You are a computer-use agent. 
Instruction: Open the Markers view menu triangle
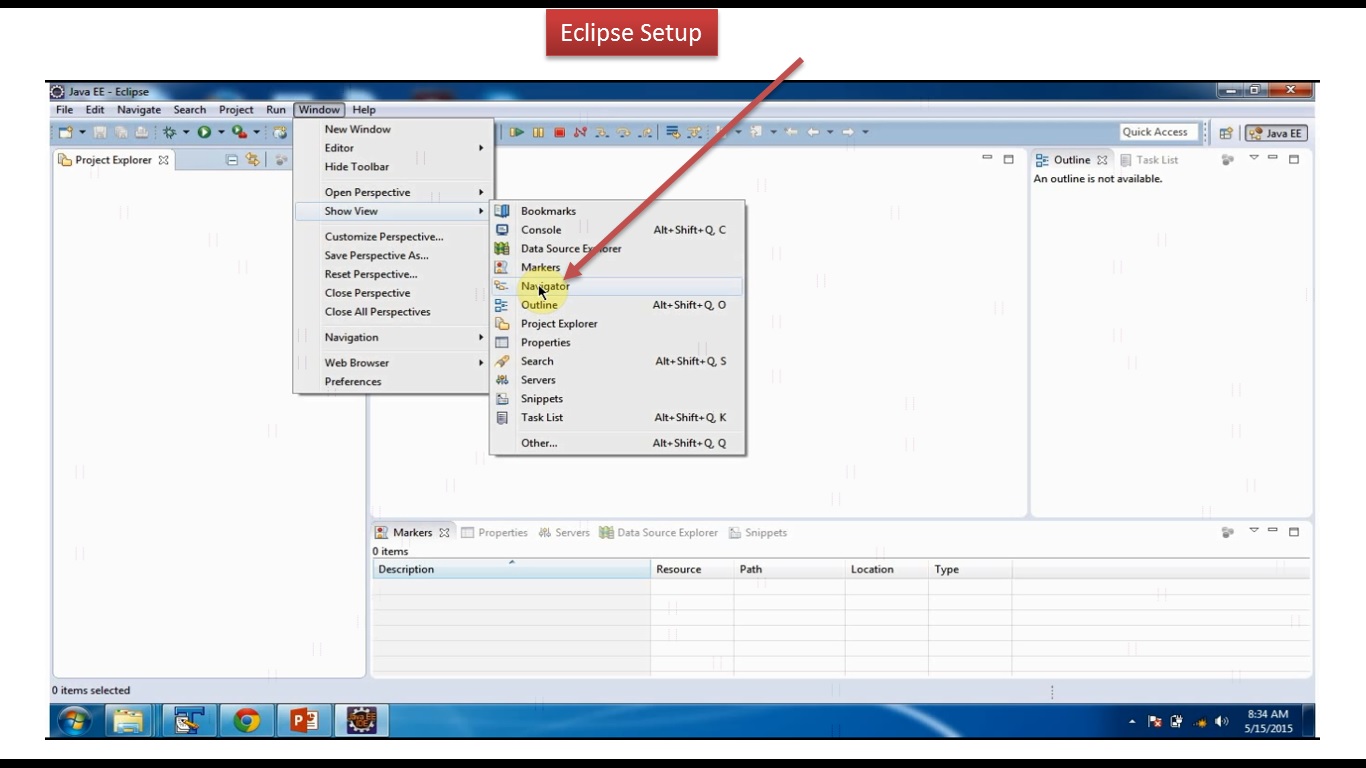click(x=1254, y=532)
